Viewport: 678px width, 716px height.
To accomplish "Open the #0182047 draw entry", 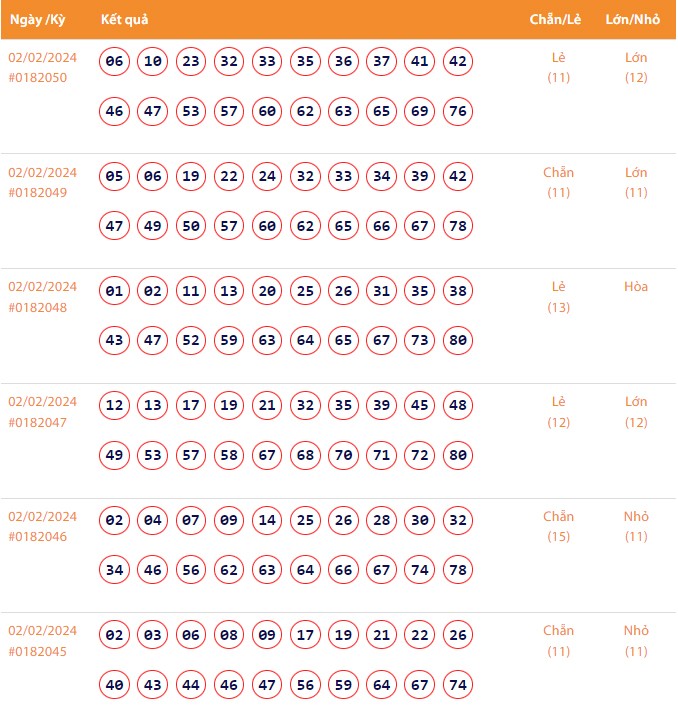I will (x=38, y=422).
